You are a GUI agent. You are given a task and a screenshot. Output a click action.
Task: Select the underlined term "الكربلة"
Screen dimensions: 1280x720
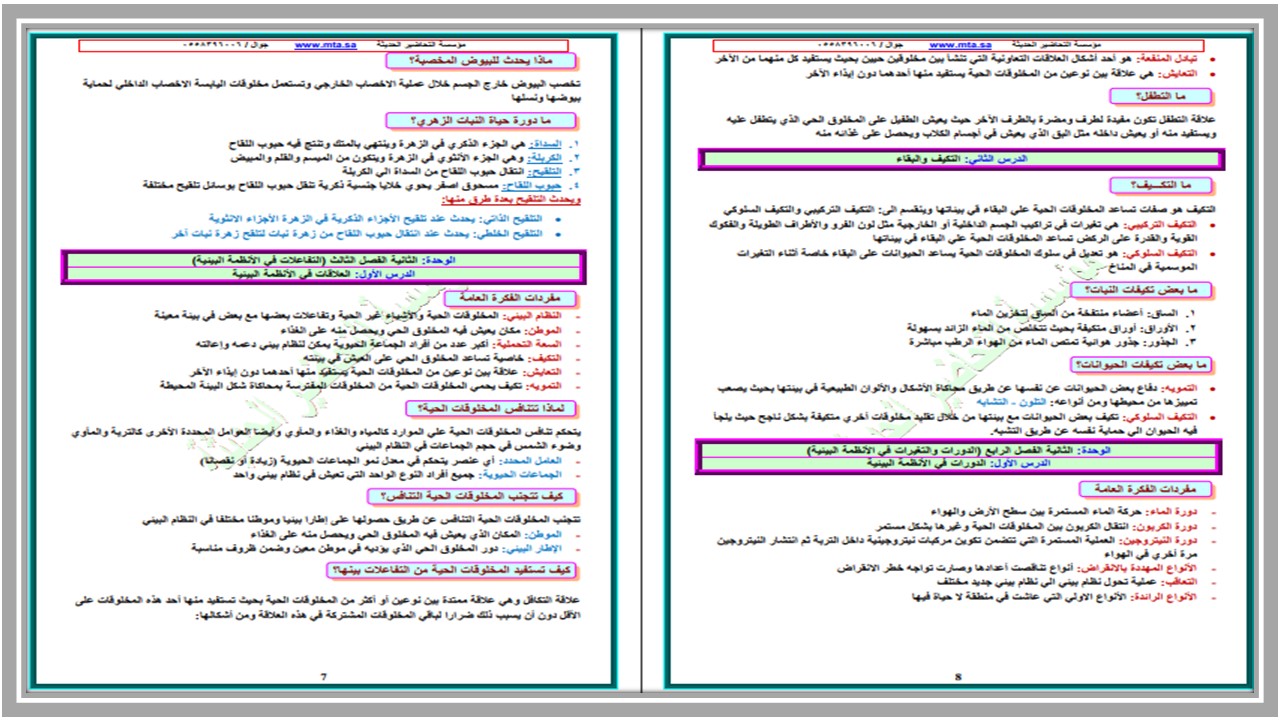[548, 158]
